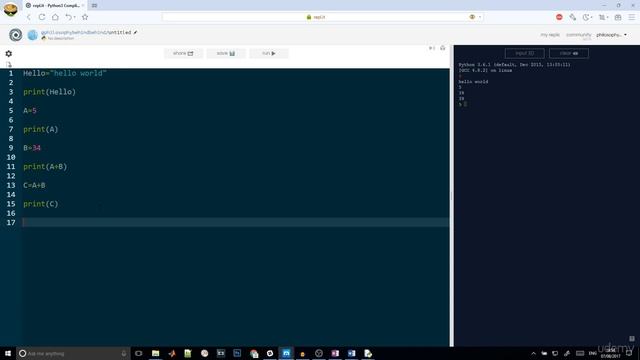Click the save button

click(226, 53)
